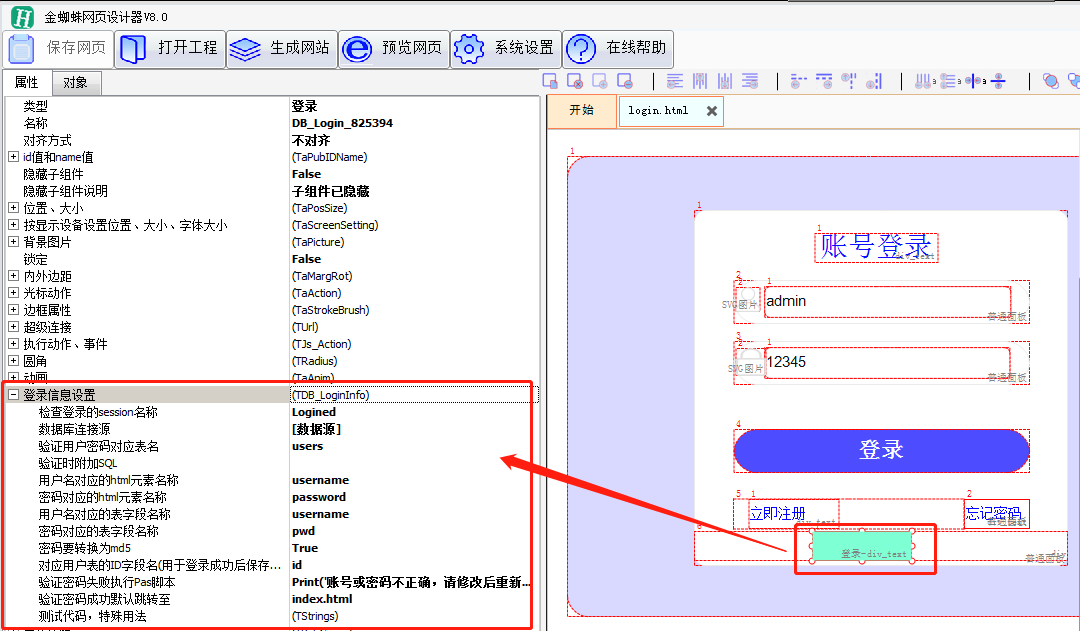Click the admin username input field

pyautogui.click(x=886, y=301)
